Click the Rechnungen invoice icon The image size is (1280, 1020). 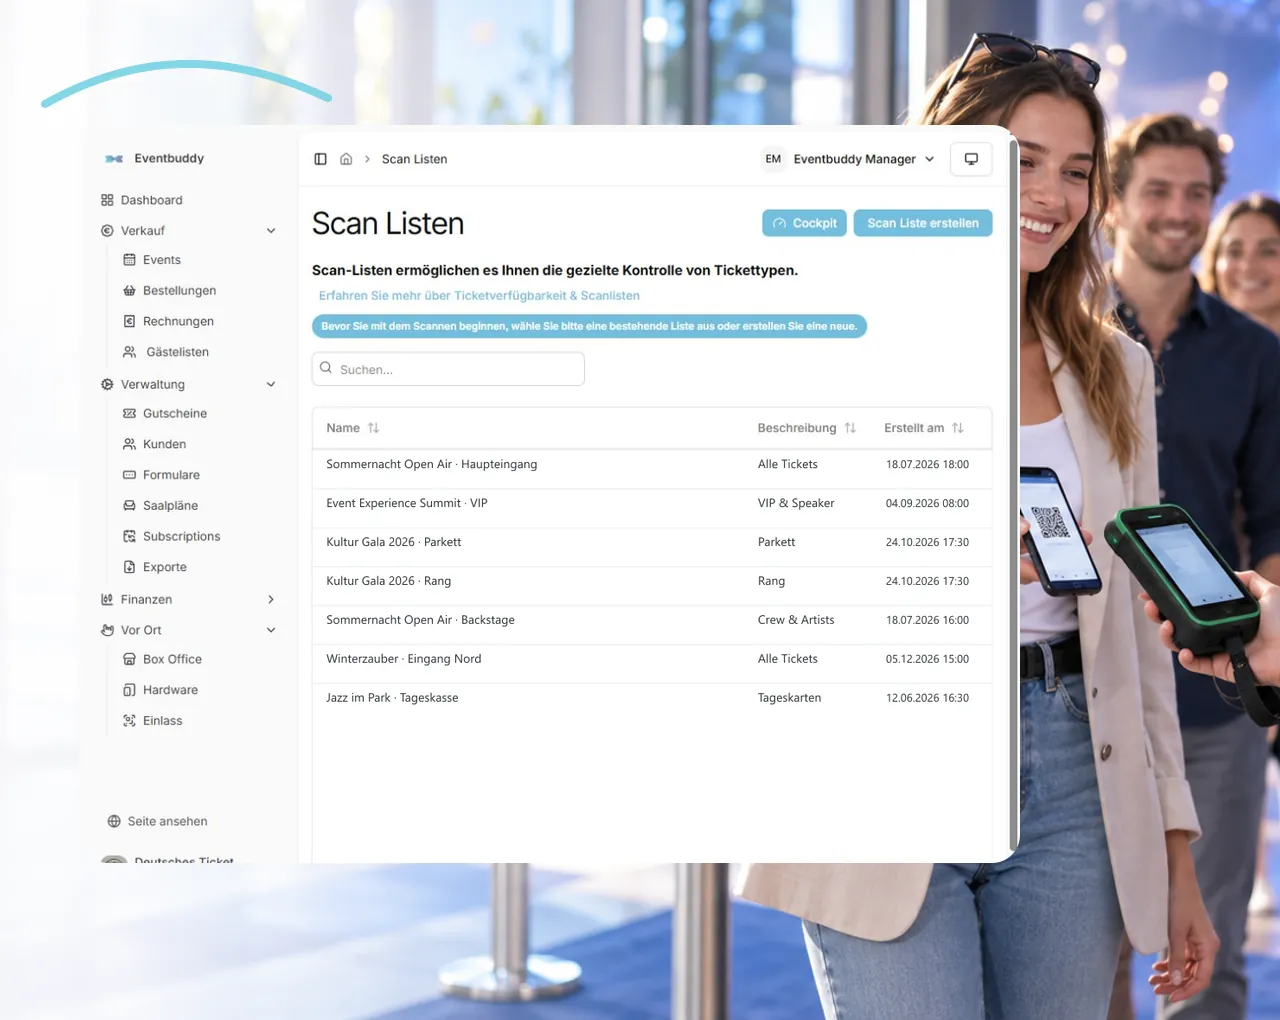[129, 321]
